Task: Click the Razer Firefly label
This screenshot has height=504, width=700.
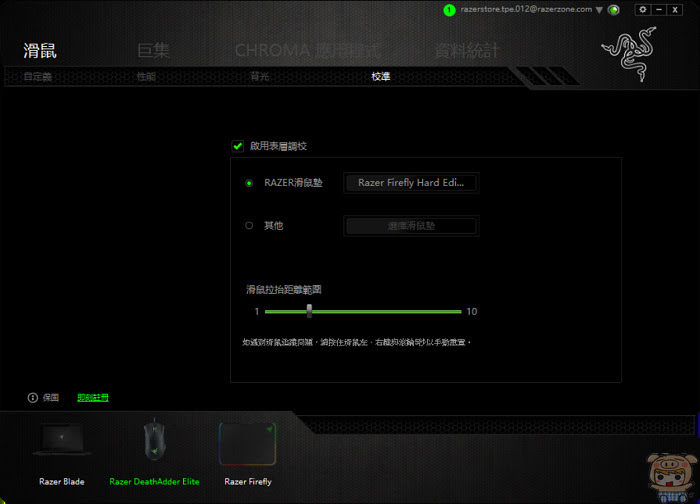Action: [x=248, y=481]
